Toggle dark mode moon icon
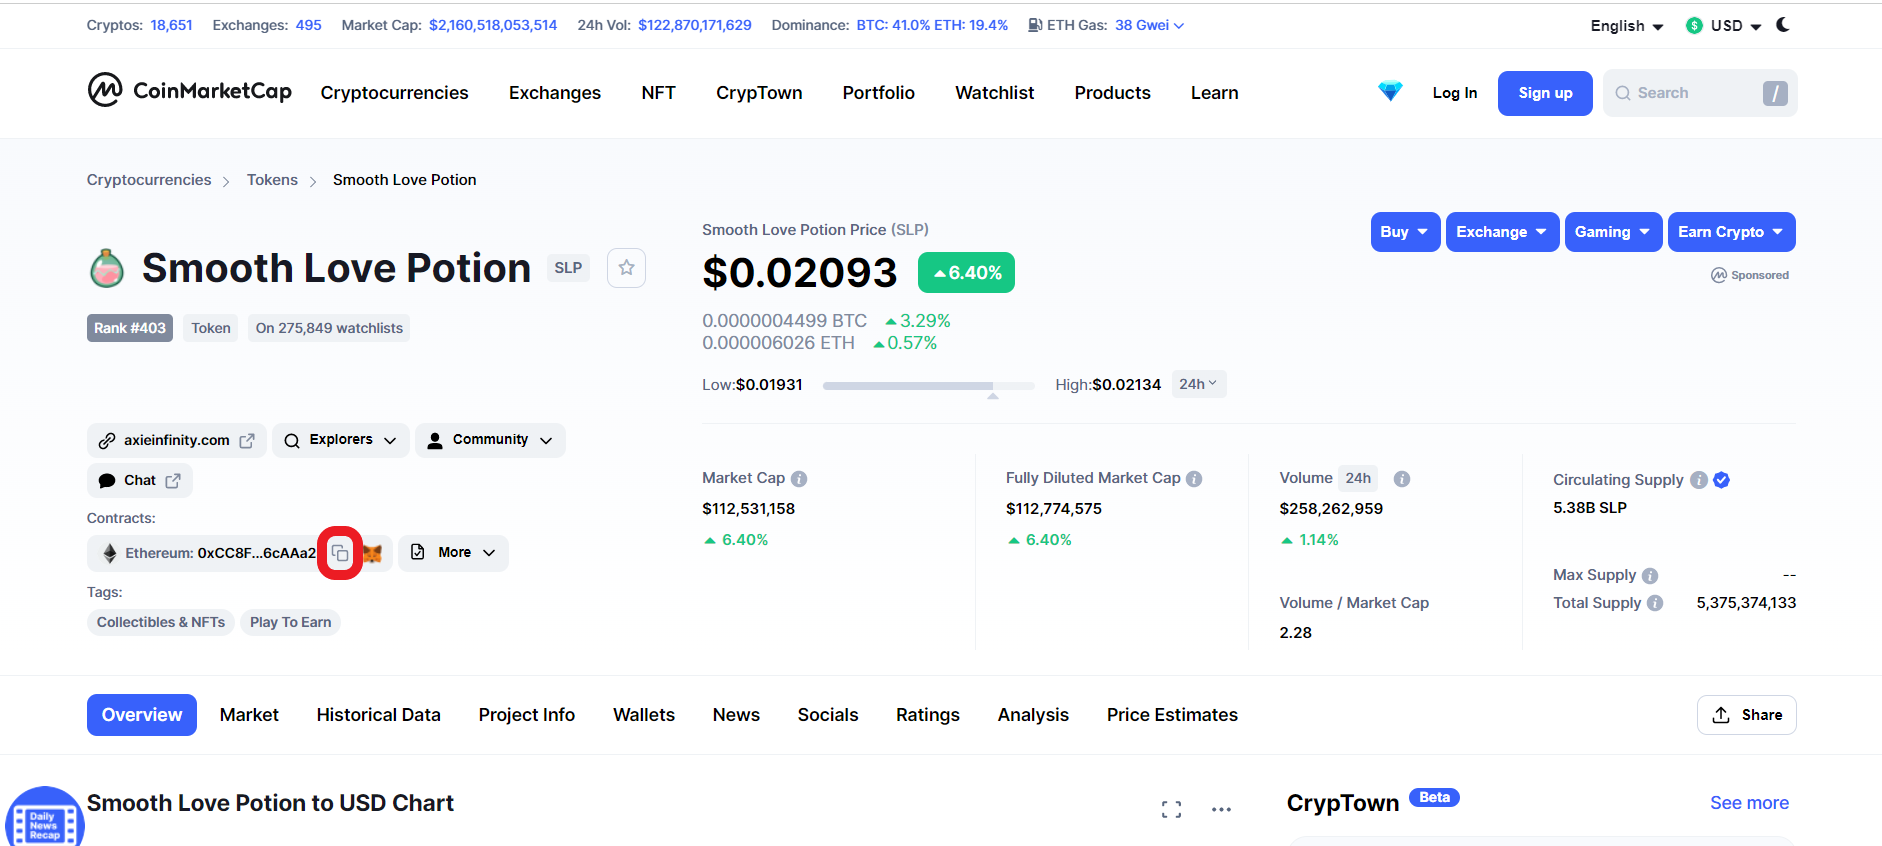Viewport: 1882px width, 846px height. [x=1783, y=25]
